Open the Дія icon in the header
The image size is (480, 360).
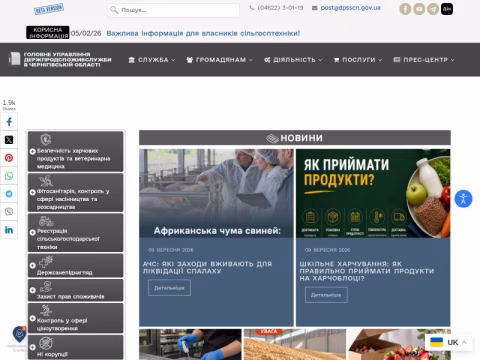(x=447, y=9)
